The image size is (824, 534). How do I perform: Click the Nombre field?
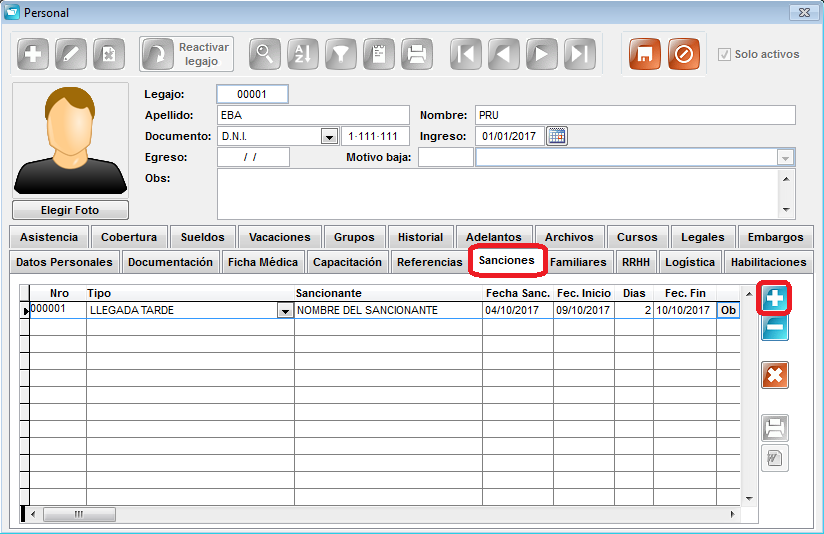coord(635,115)
